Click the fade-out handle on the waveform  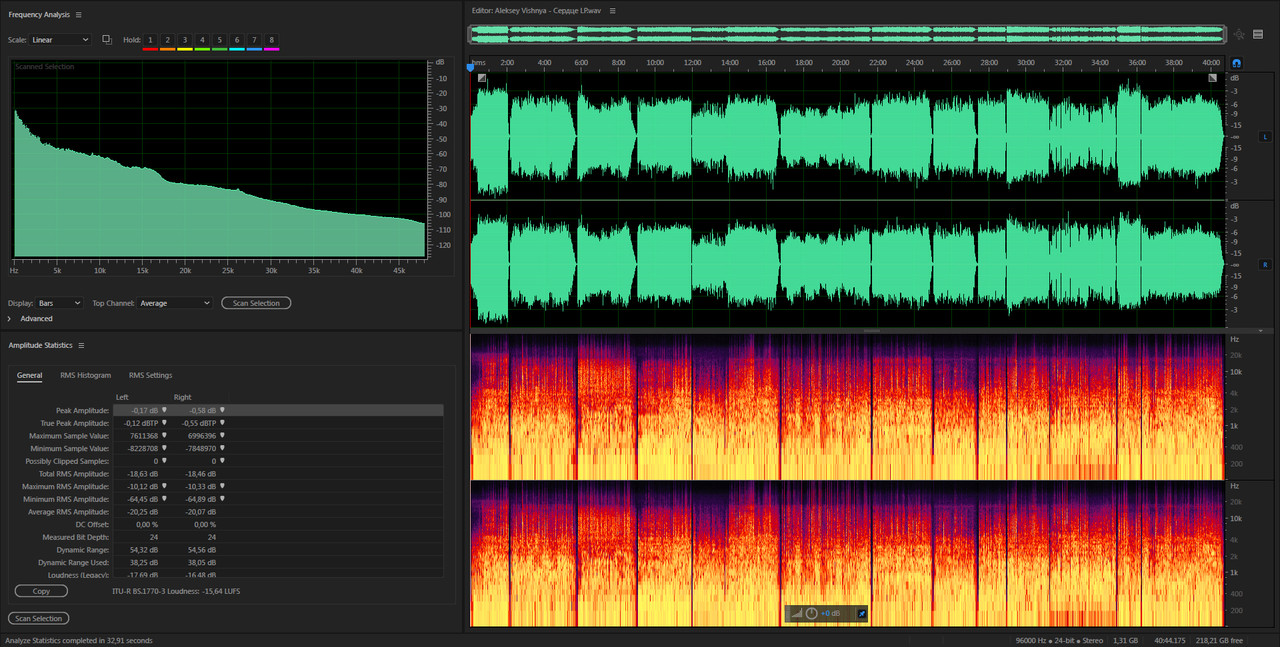pos(1213,77)
